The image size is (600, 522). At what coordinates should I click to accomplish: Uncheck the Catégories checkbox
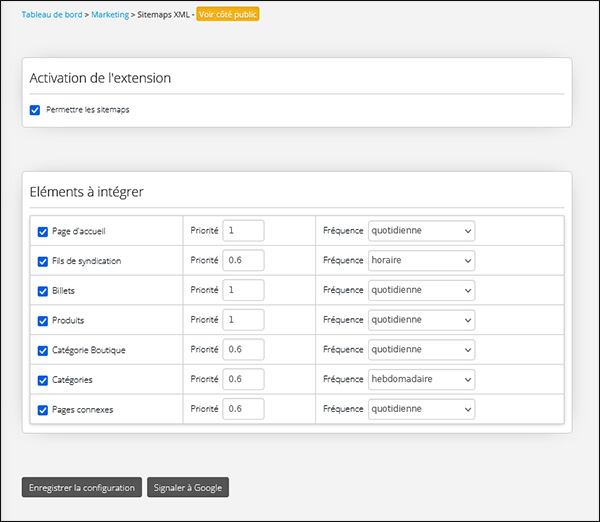[42, 380]
